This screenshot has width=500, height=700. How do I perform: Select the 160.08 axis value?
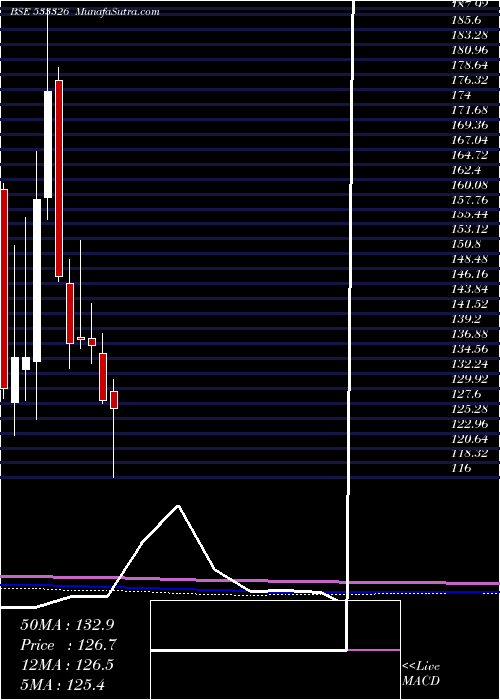470,184
